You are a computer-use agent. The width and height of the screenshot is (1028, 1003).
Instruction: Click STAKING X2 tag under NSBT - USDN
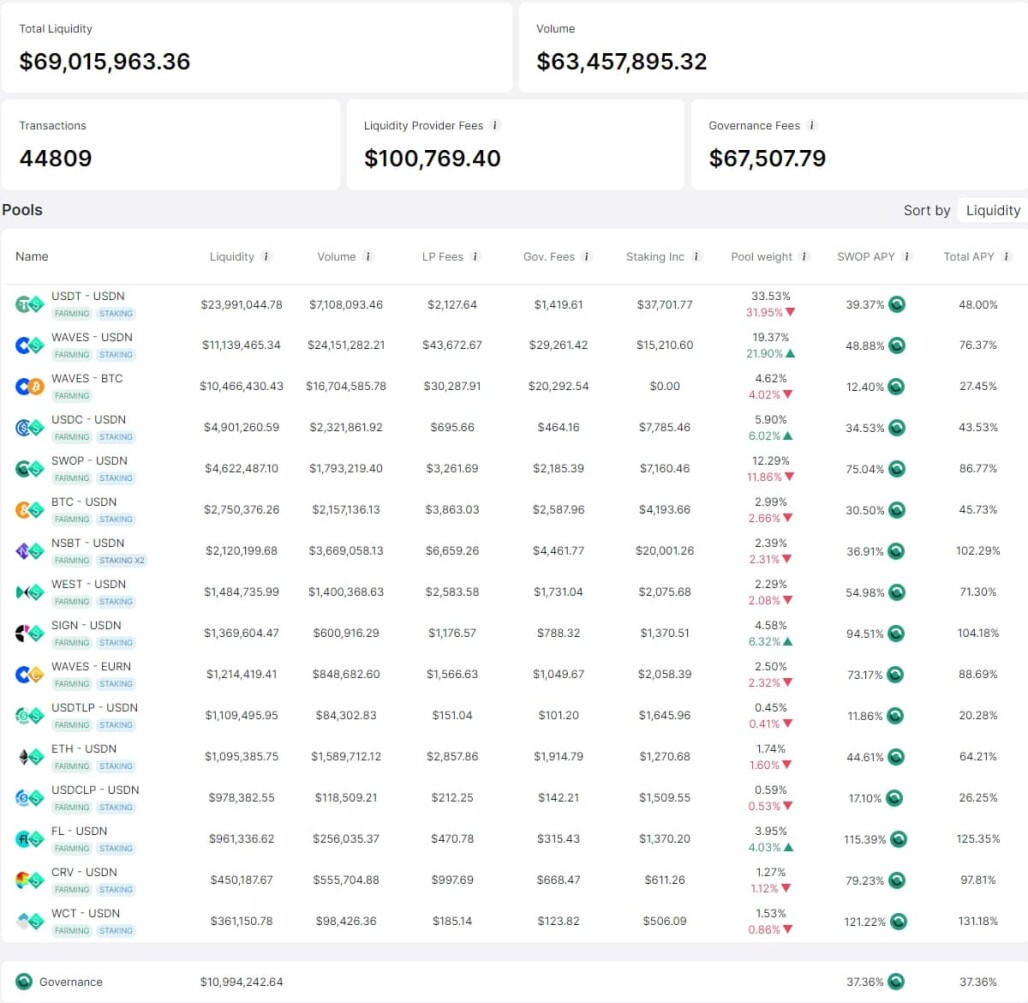tap(121, 560)
